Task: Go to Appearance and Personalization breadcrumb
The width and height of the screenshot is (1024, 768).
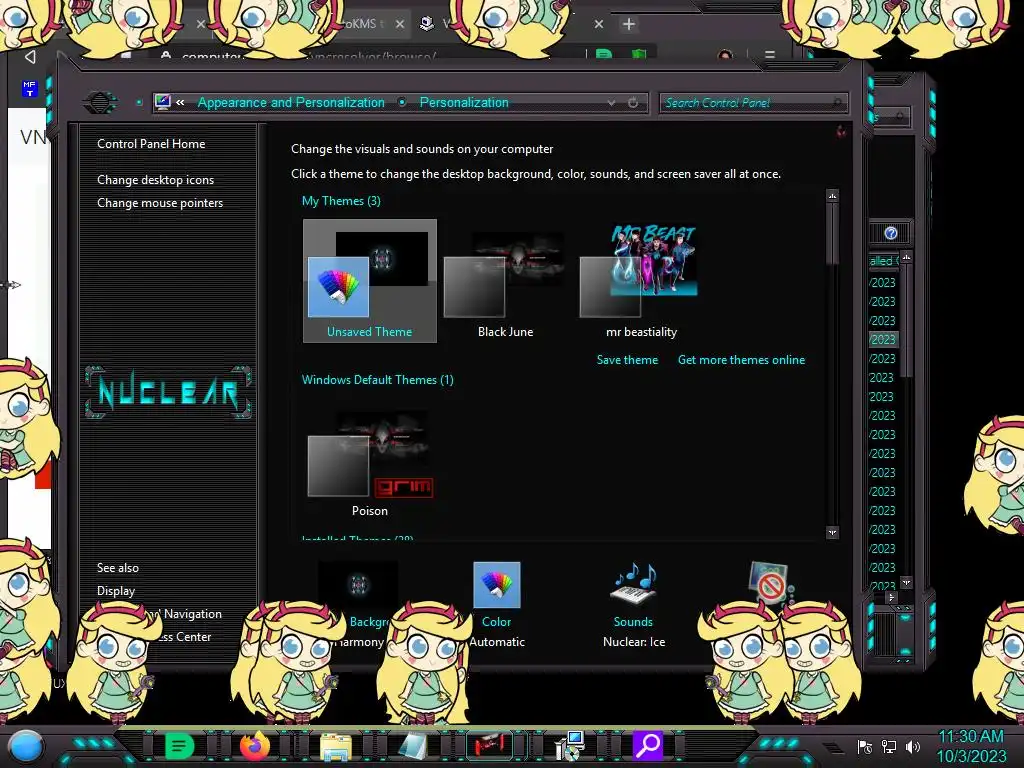Action: pyautogui.click(x=291, y=103)
